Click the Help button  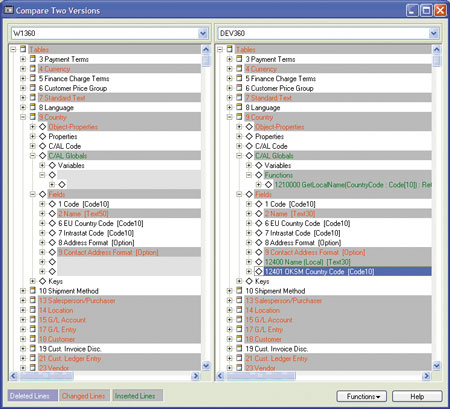[417, 396]
